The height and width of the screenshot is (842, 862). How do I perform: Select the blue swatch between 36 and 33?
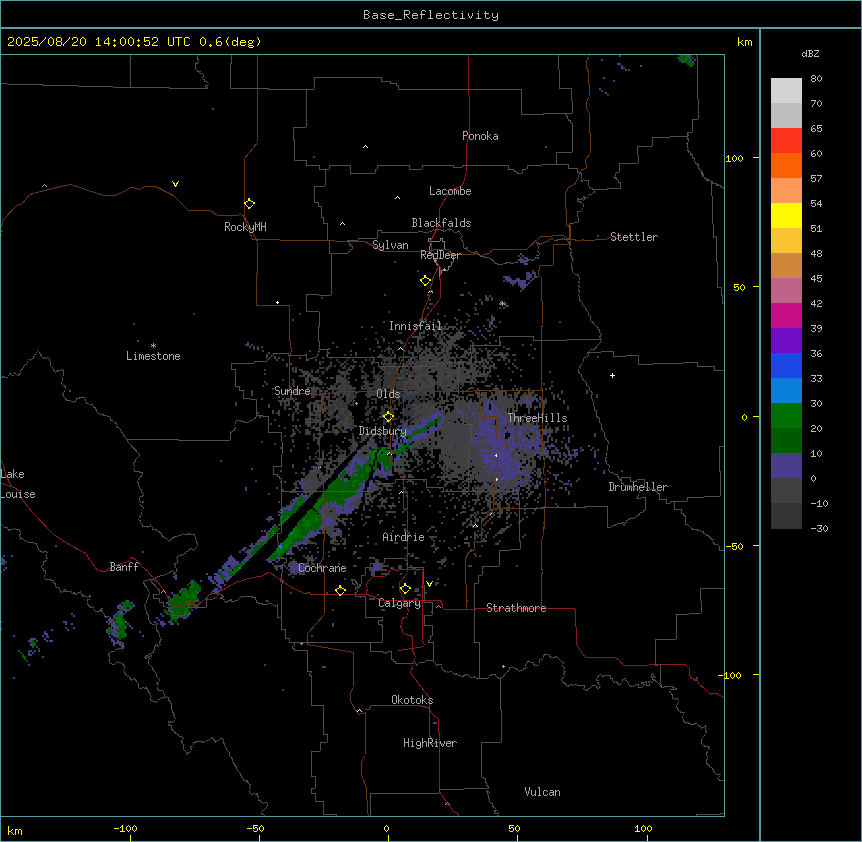[x=786, y=366]
